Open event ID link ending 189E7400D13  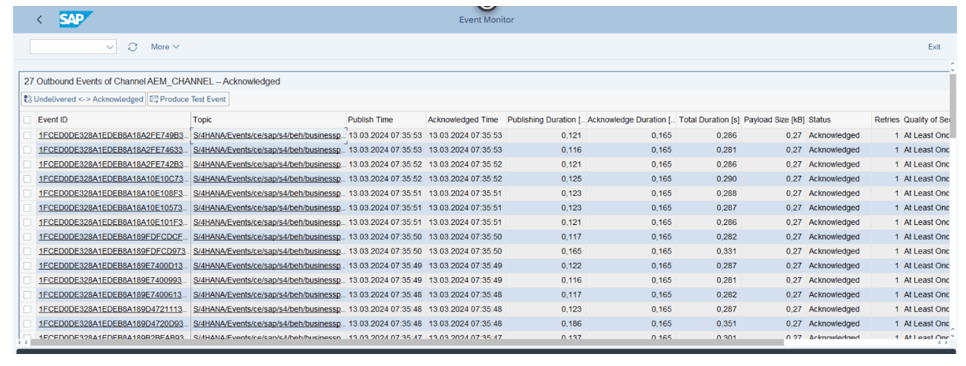click(x=113, y=266)
